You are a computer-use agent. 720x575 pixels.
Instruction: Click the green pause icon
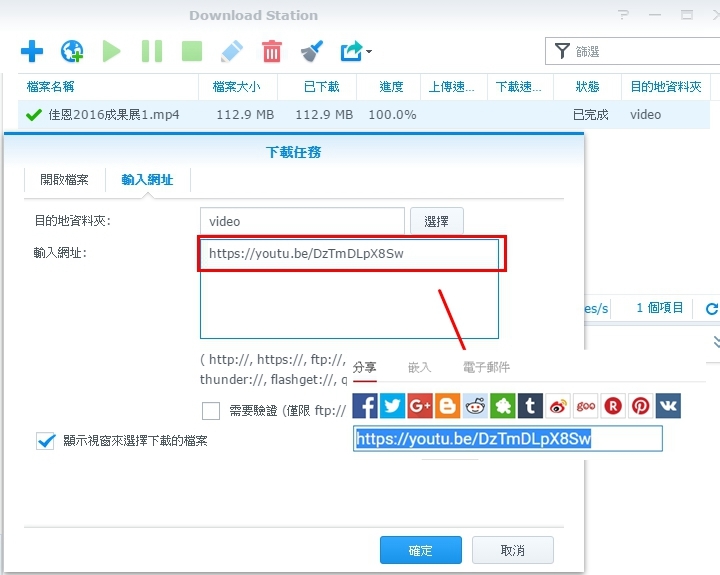tap(152, 51)
